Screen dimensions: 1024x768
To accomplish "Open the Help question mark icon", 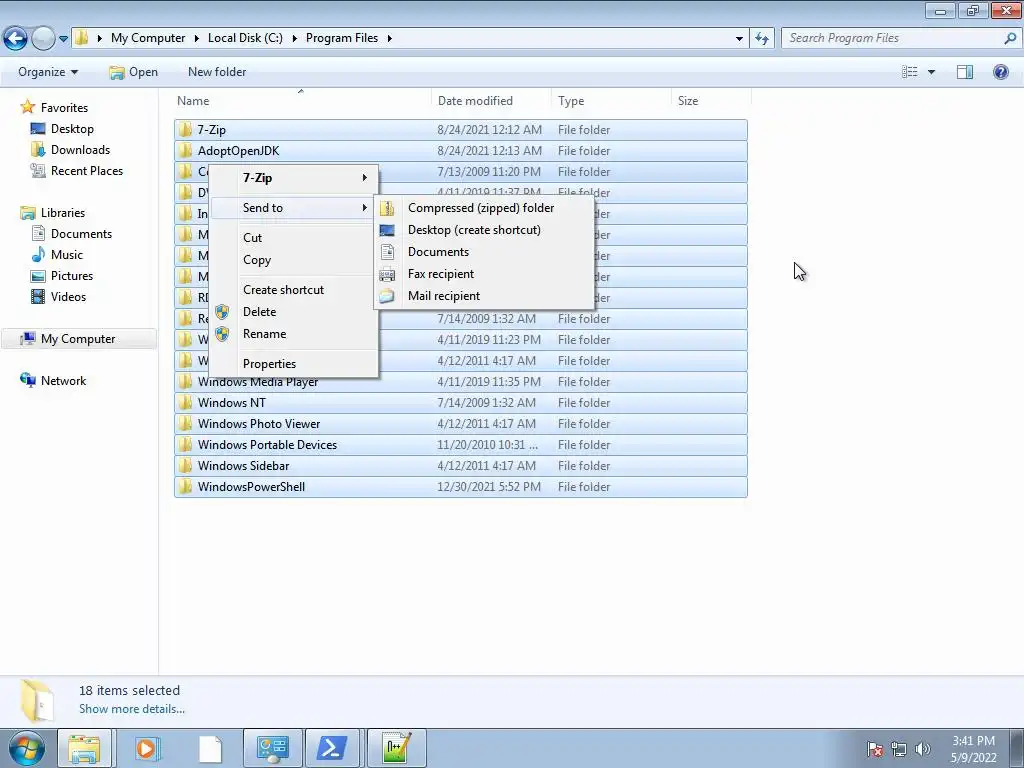I will pos(1000,72).
